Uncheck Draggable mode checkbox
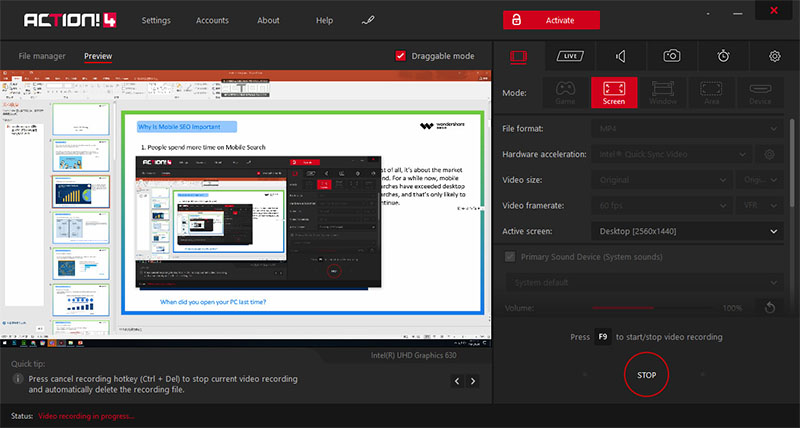The height and width of the screenshot is (428, 800). coord(401,56)
